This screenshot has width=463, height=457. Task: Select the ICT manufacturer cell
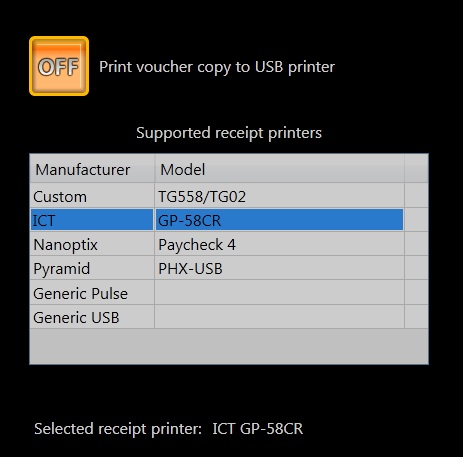click(92, 220)
